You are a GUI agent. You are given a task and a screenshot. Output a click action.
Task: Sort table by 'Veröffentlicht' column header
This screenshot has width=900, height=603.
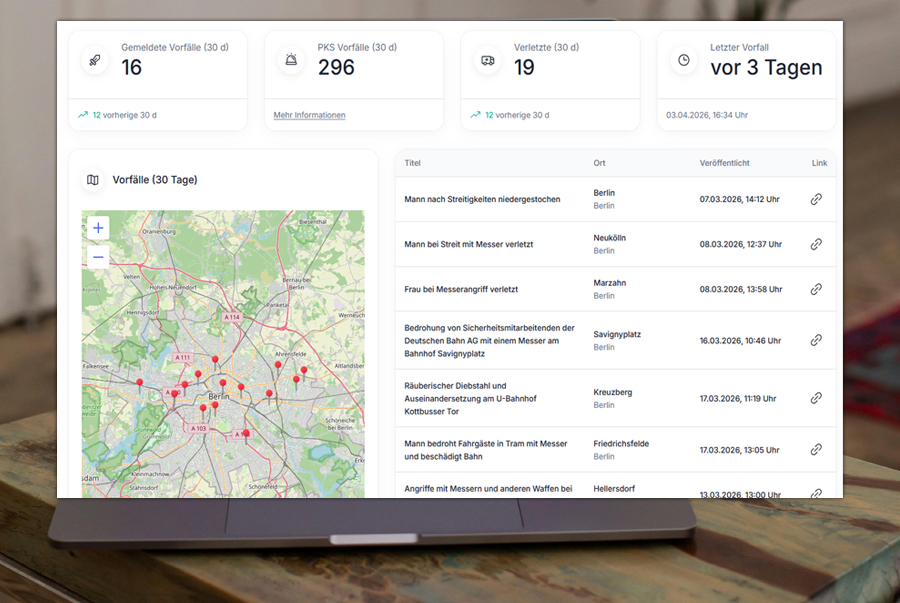coord(724,163)
